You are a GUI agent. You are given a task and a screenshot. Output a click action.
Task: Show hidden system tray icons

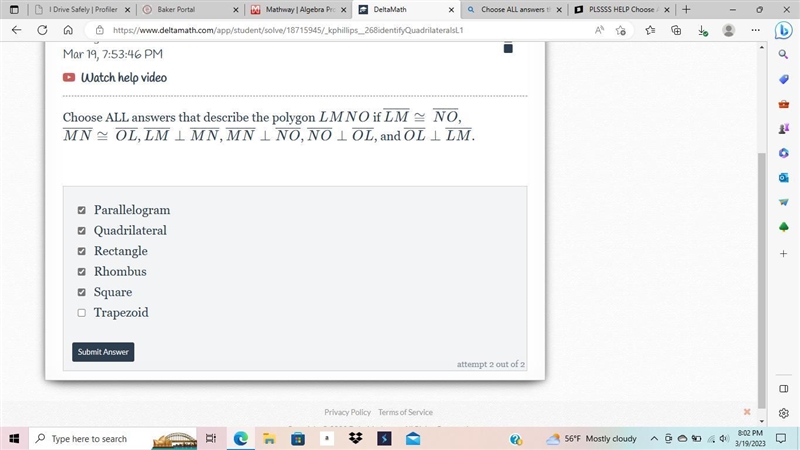point(654,439)
